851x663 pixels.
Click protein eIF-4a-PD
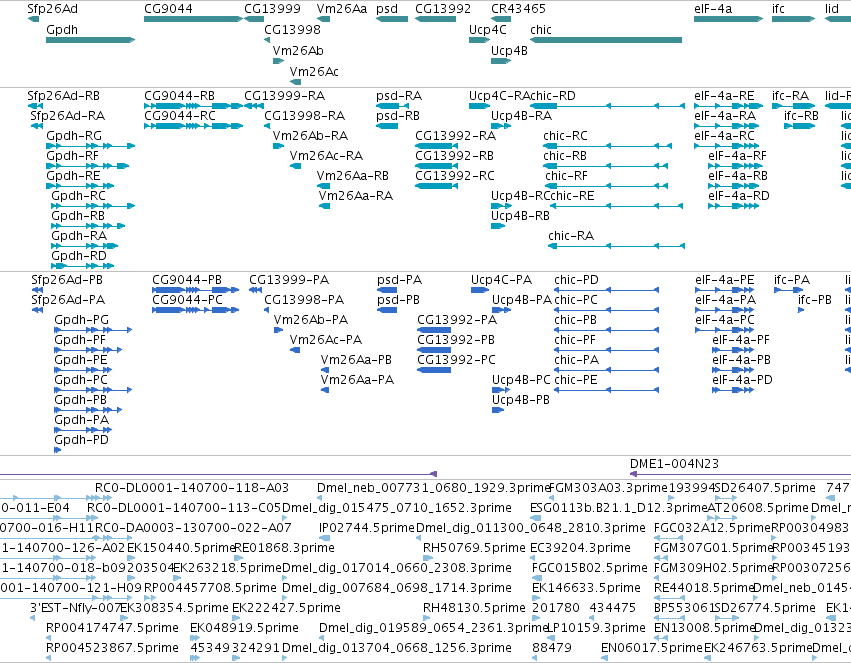click(733, 390)
